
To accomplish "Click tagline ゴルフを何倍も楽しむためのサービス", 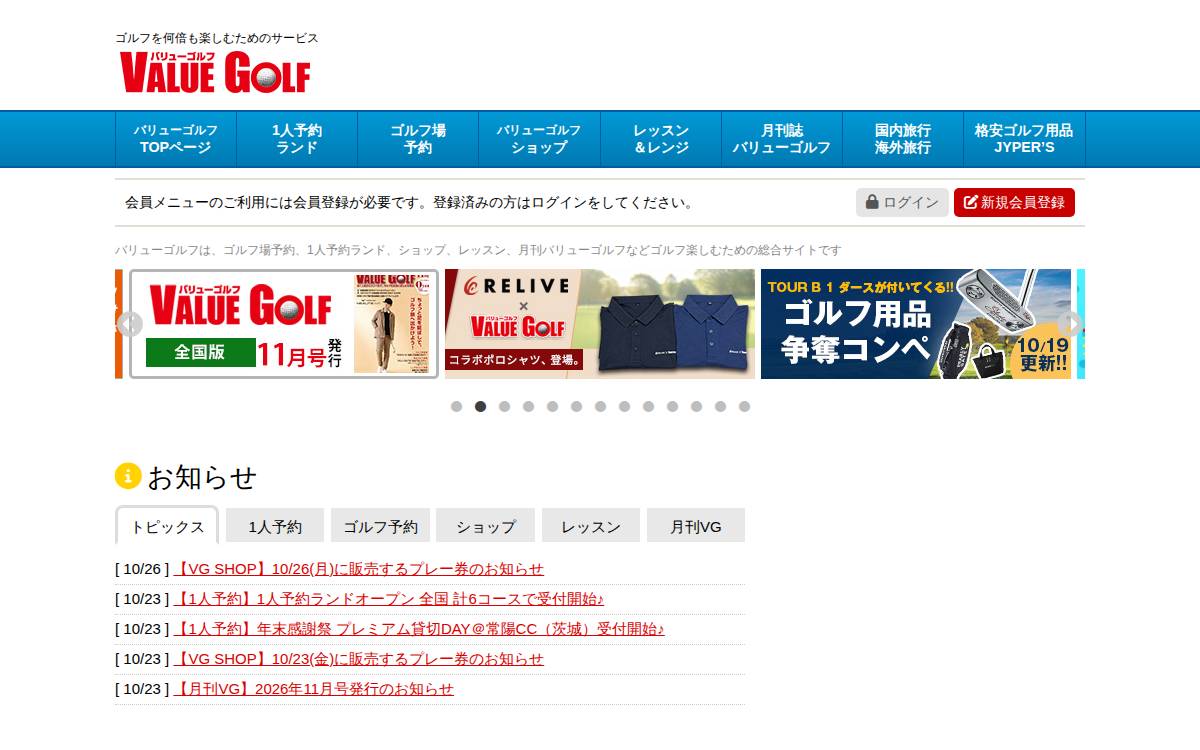I will tap(217, 38).
